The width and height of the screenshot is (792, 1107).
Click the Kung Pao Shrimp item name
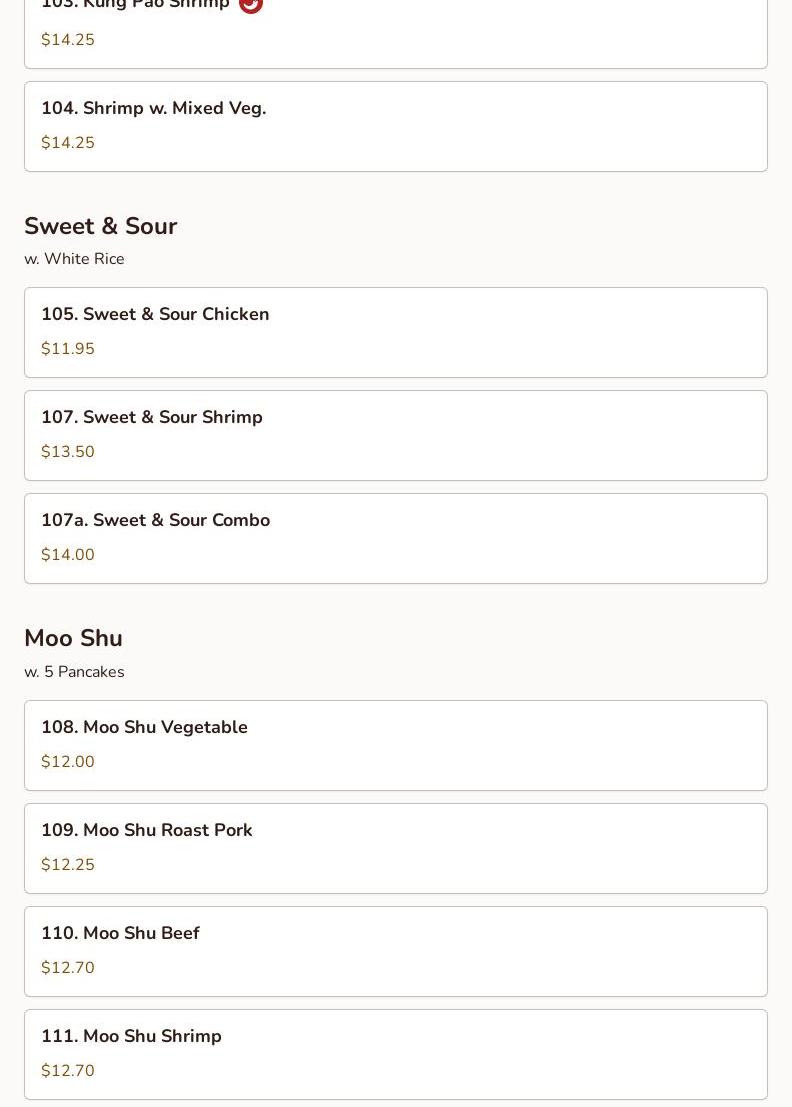[135, 5]
